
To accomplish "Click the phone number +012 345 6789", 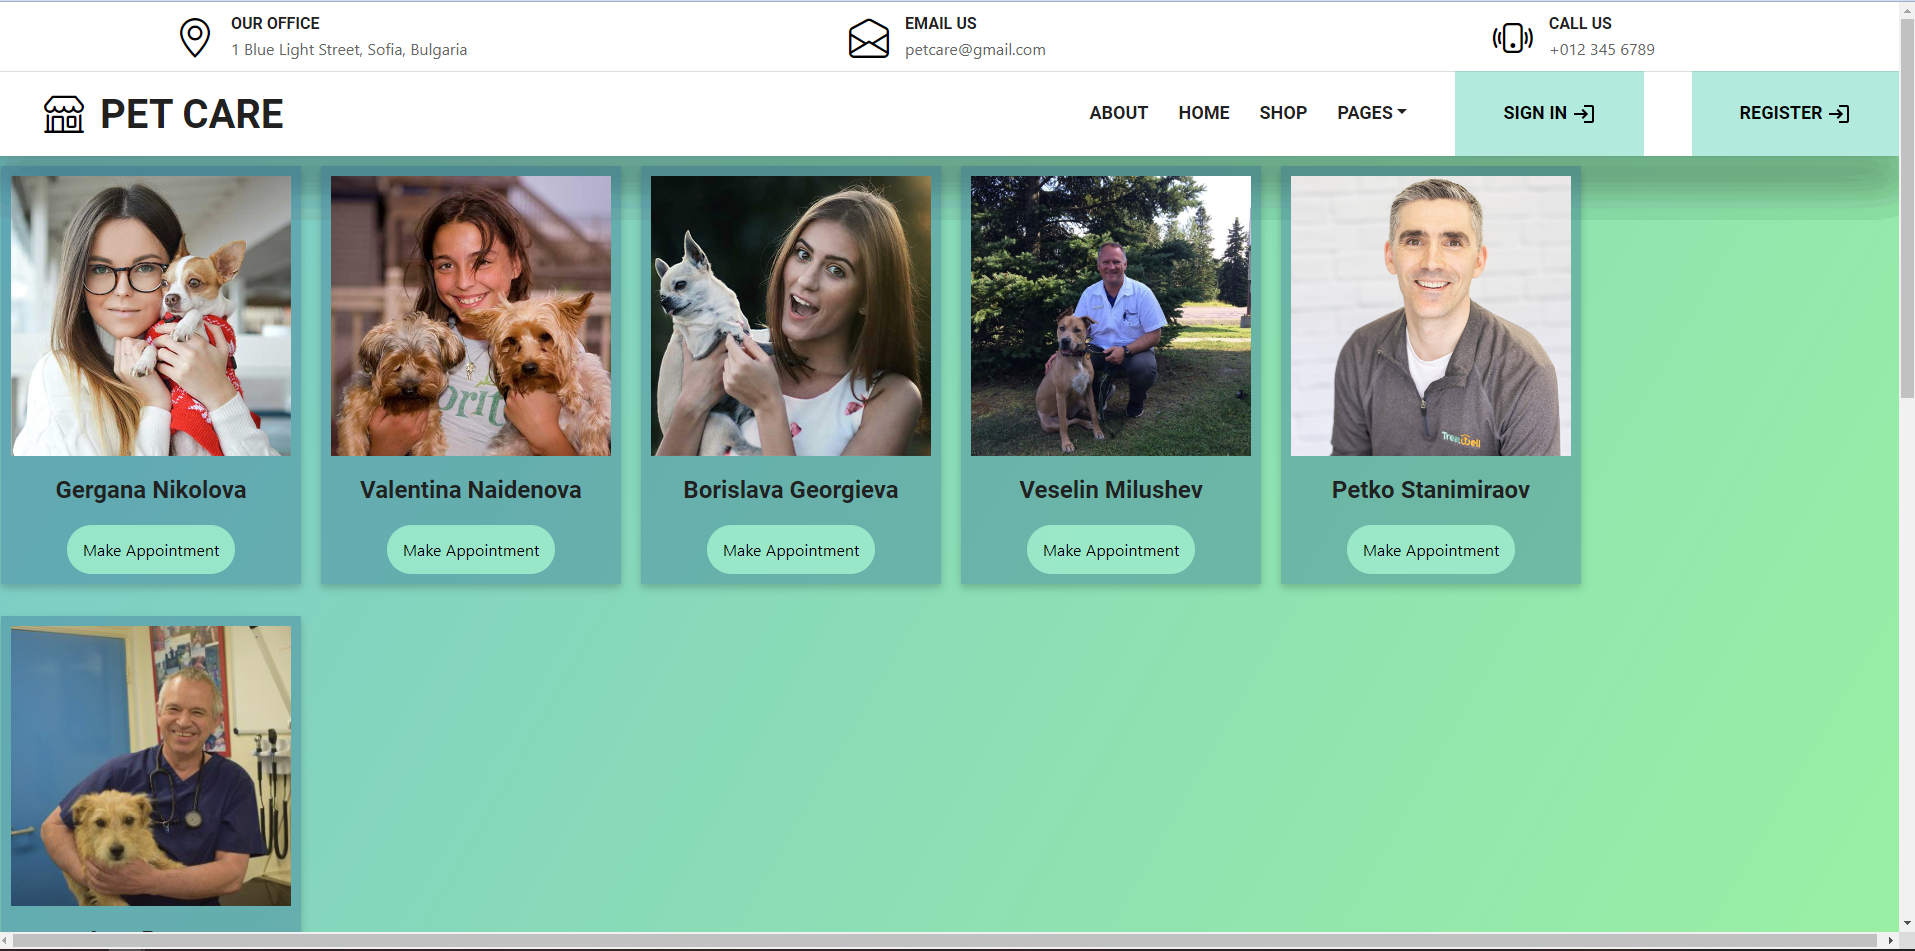I will 1602,50.
